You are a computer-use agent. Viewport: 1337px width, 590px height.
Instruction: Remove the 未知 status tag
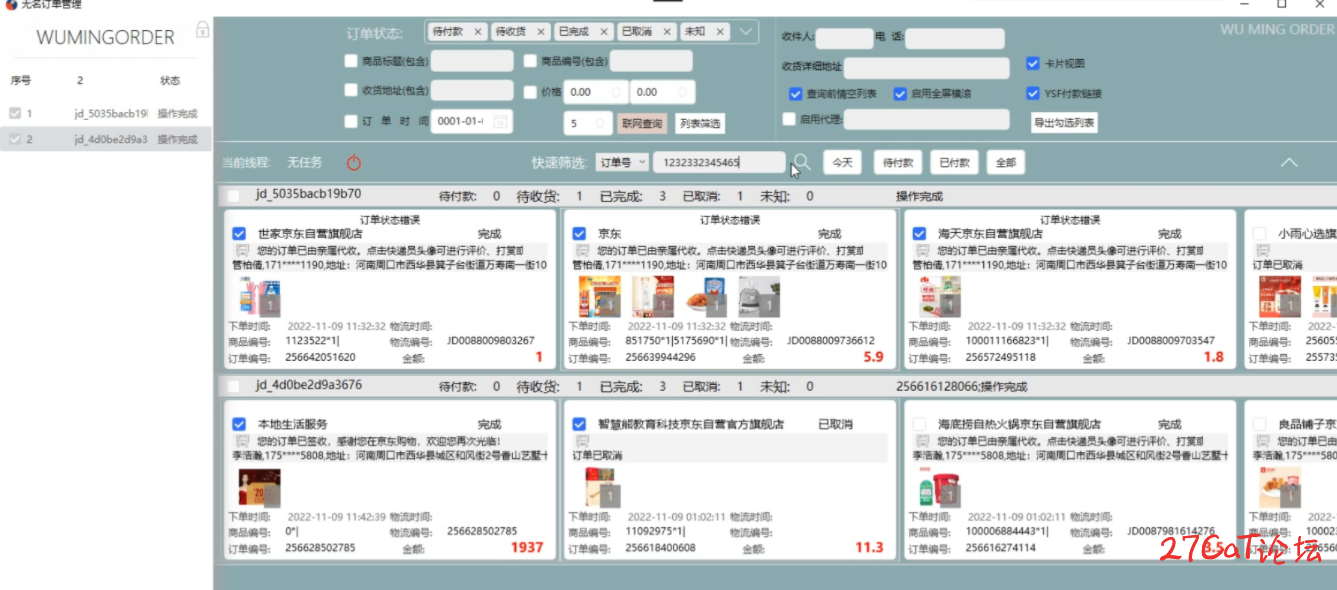pyautogui.click(x=718, y=32)
